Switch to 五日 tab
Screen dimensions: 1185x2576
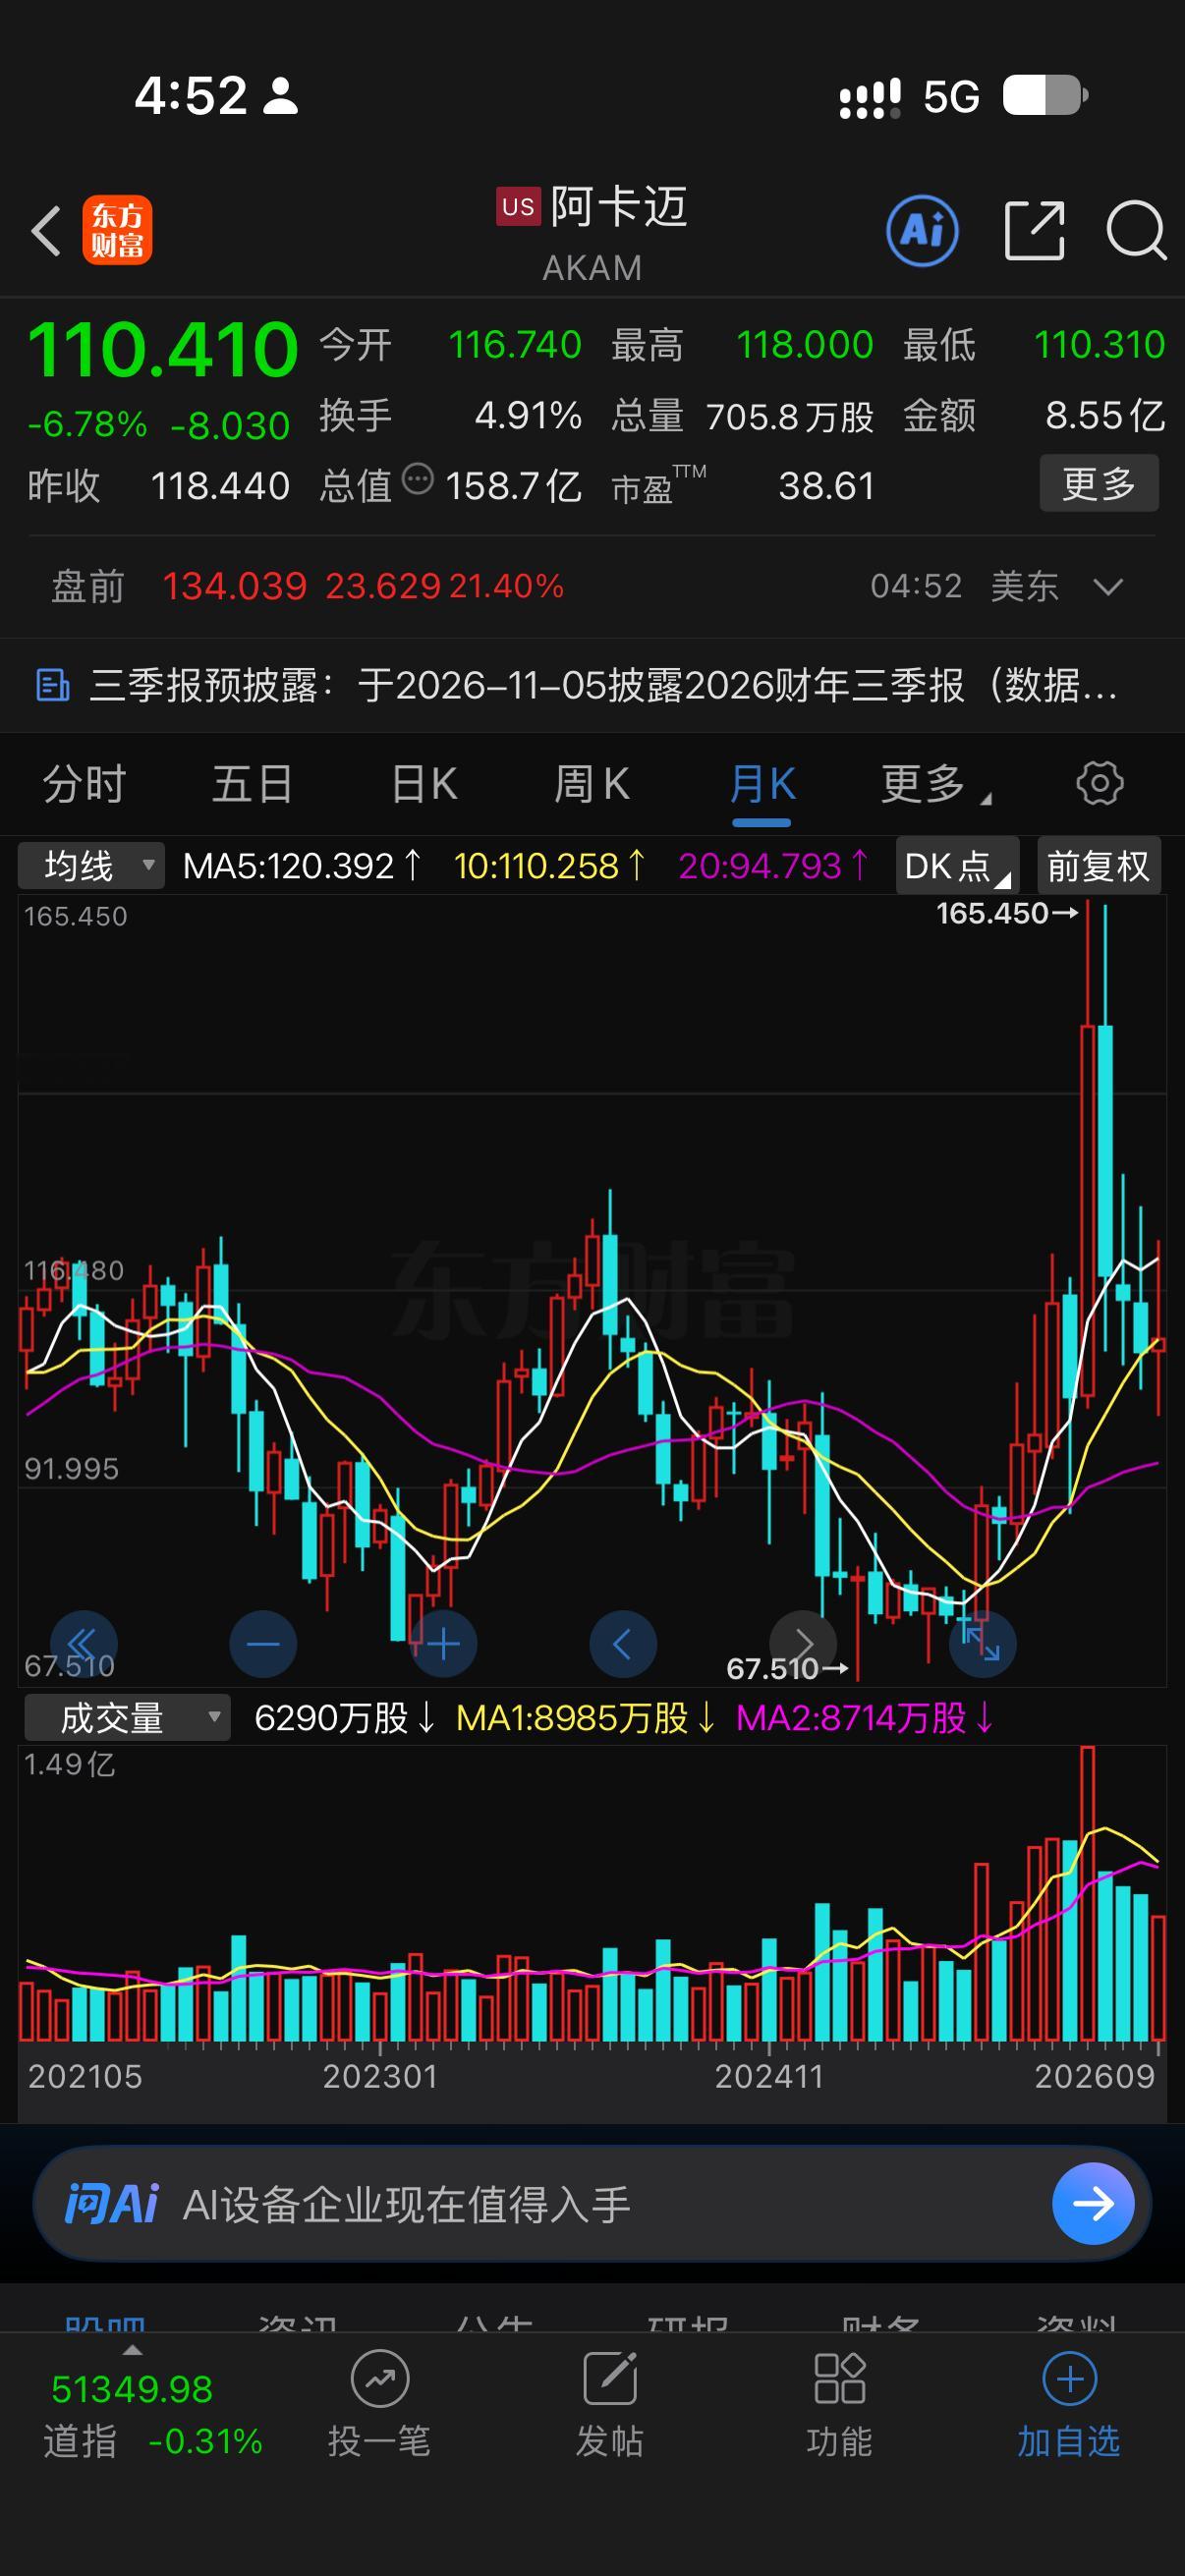click(x=253, y=784)
